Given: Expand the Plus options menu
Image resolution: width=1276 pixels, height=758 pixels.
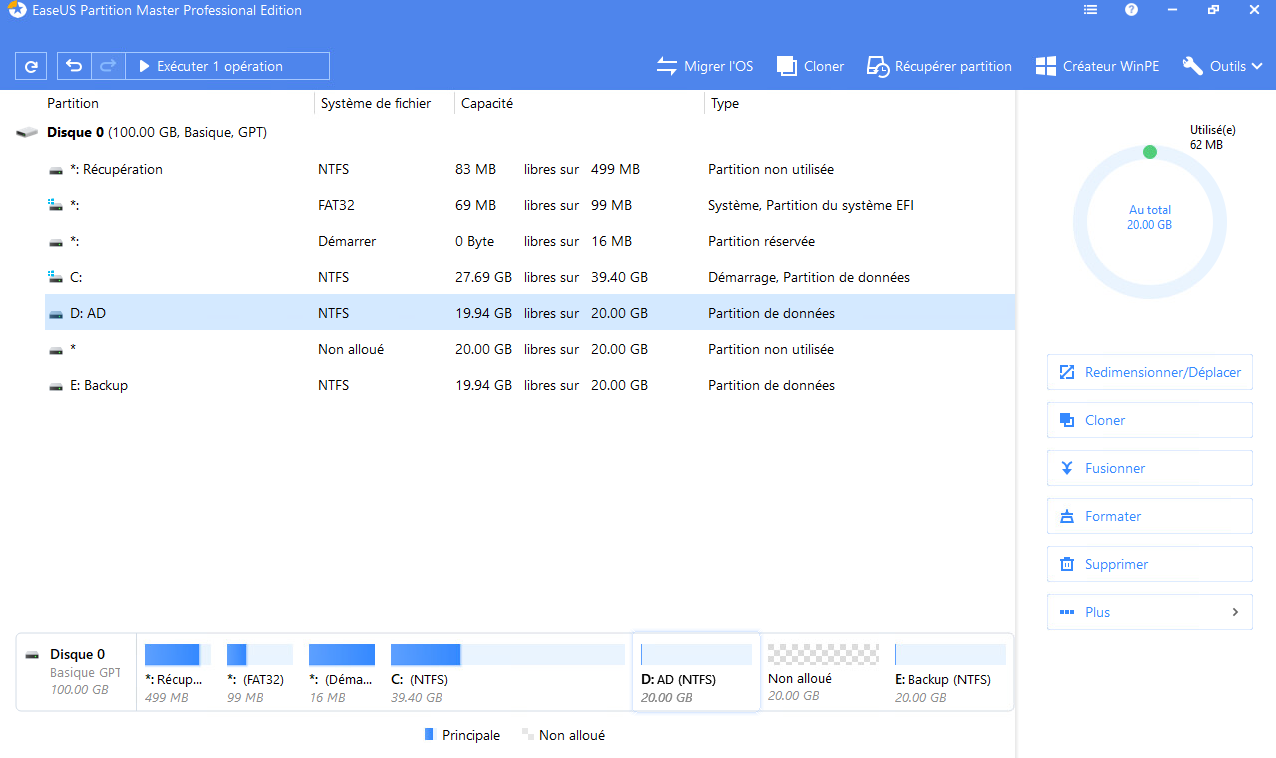Looking at the screenshot, I should 1150,612.
